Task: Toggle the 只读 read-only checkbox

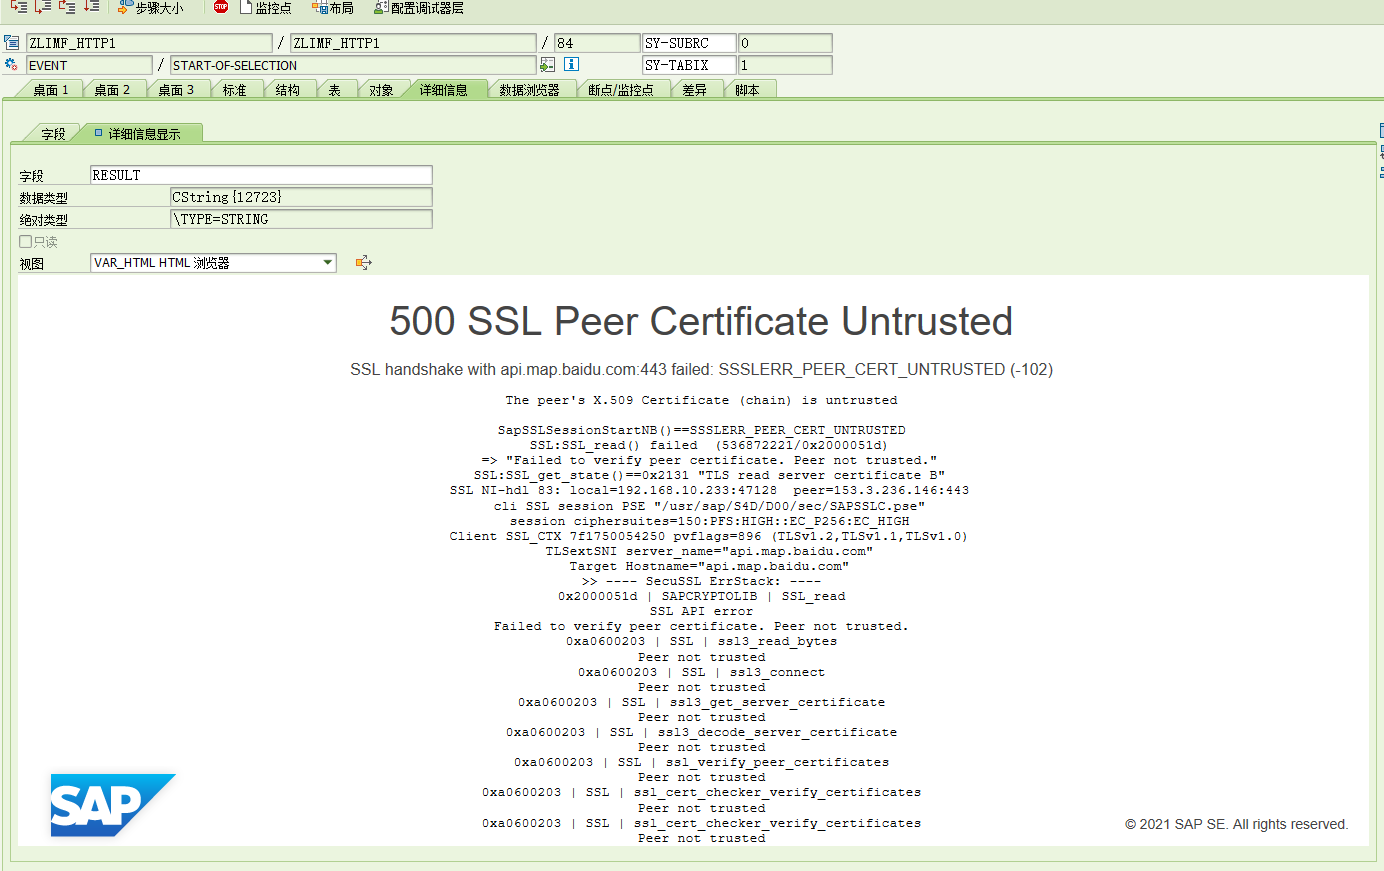Action: coord(26,241)
